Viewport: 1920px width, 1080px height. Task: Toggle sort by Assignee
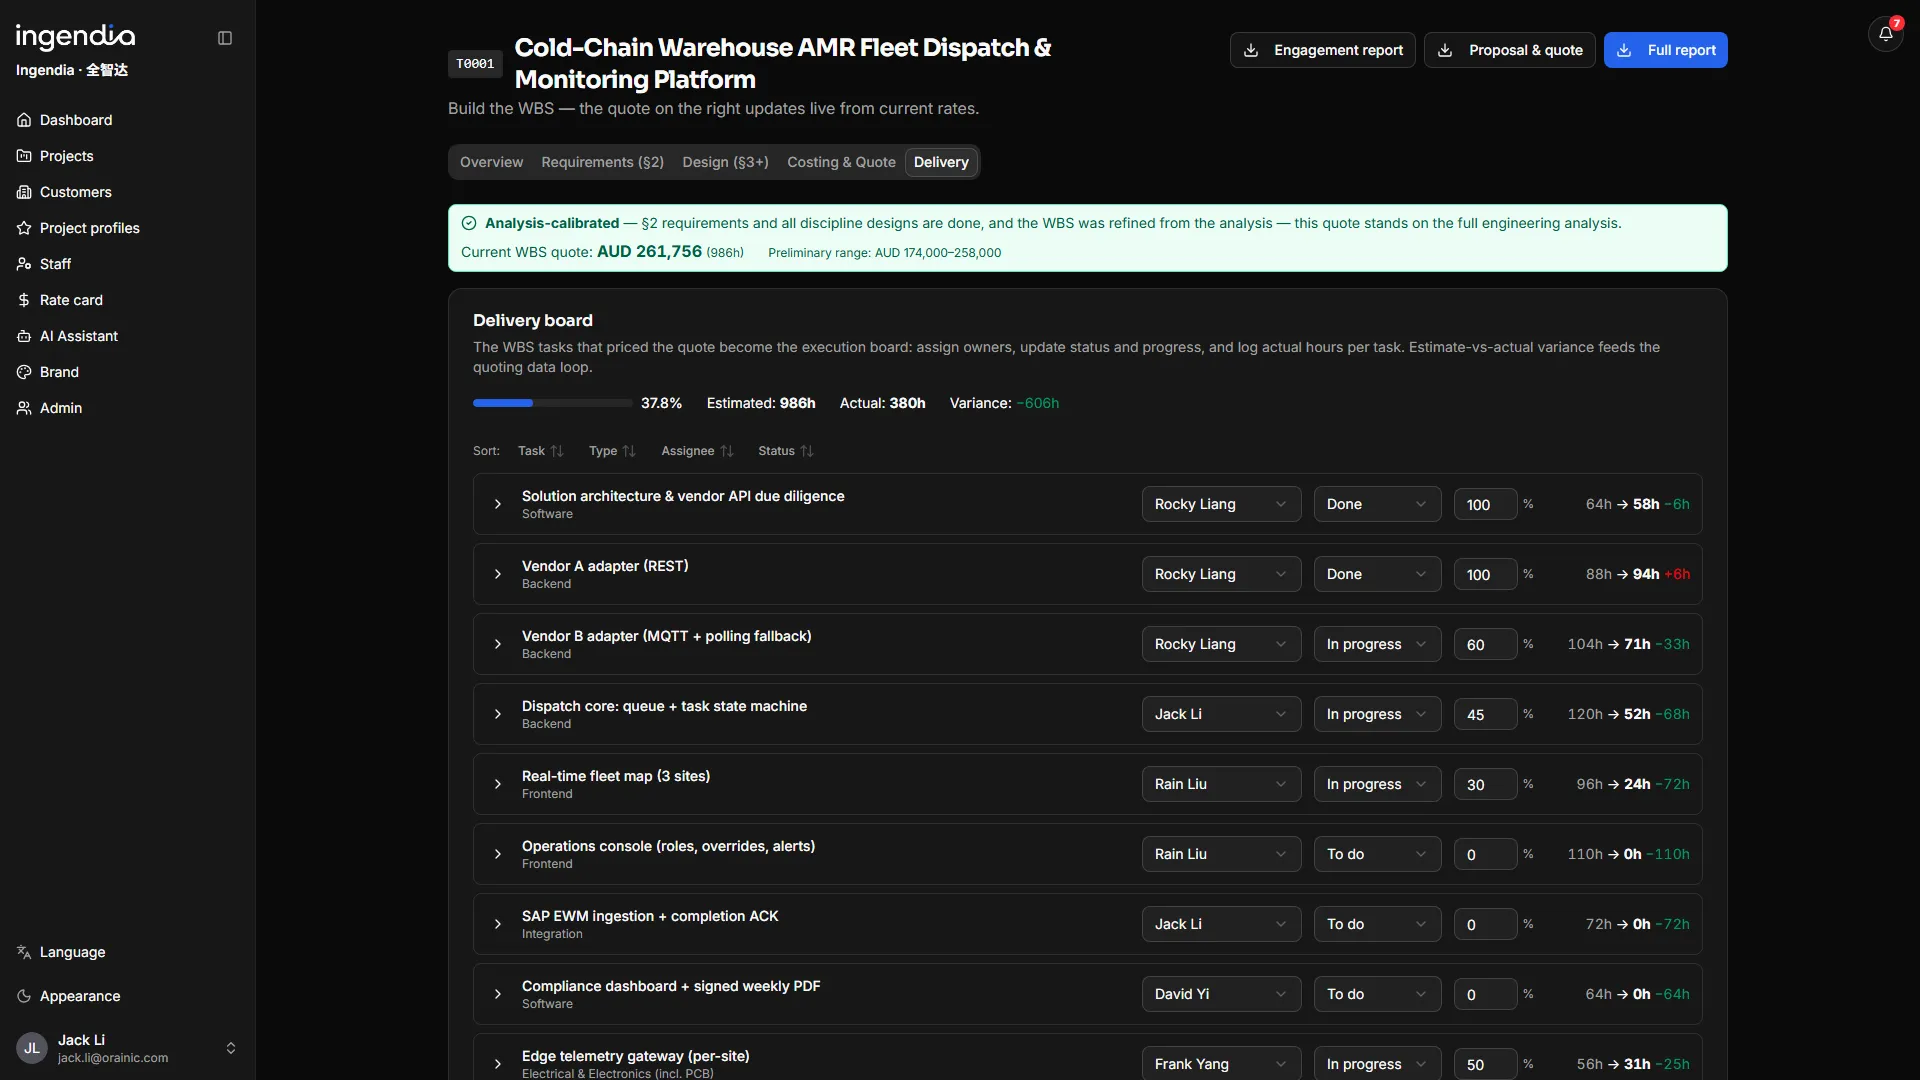pyautogui.click(x=697, y=451)
